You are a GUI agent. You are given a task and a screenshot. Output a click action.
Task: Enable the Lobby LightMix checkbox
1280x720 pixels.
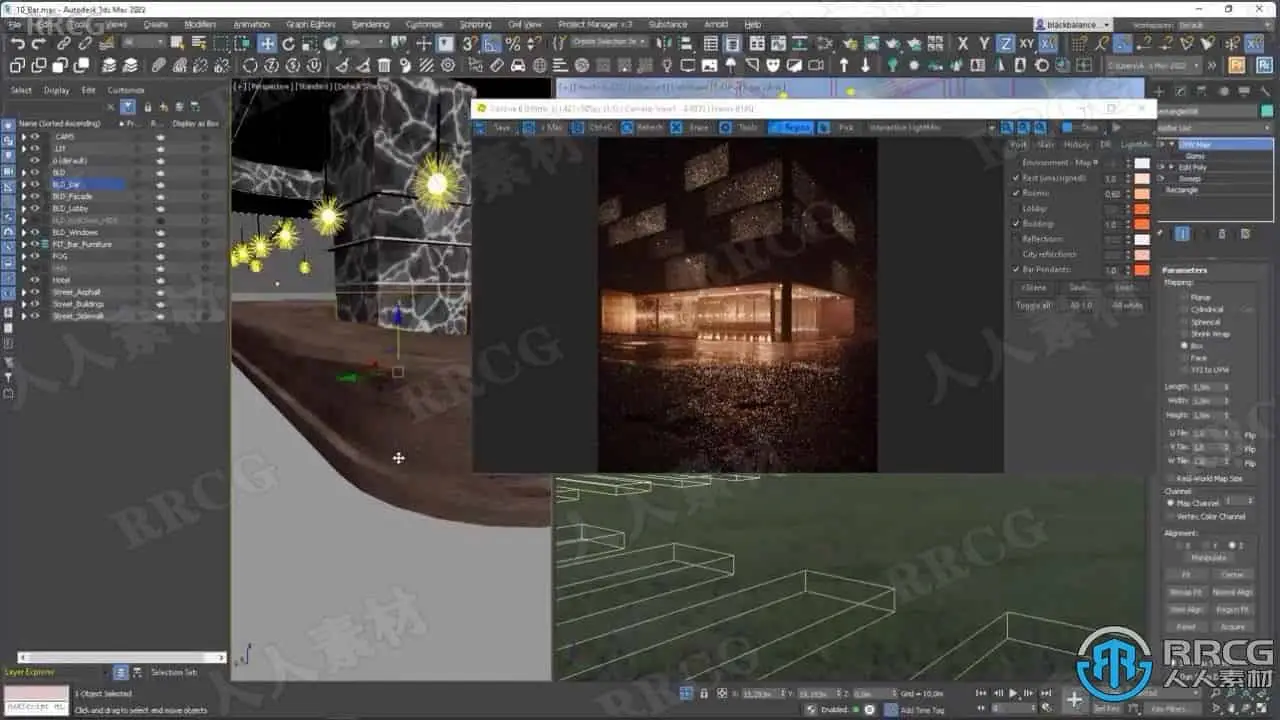click(1016, 209)
